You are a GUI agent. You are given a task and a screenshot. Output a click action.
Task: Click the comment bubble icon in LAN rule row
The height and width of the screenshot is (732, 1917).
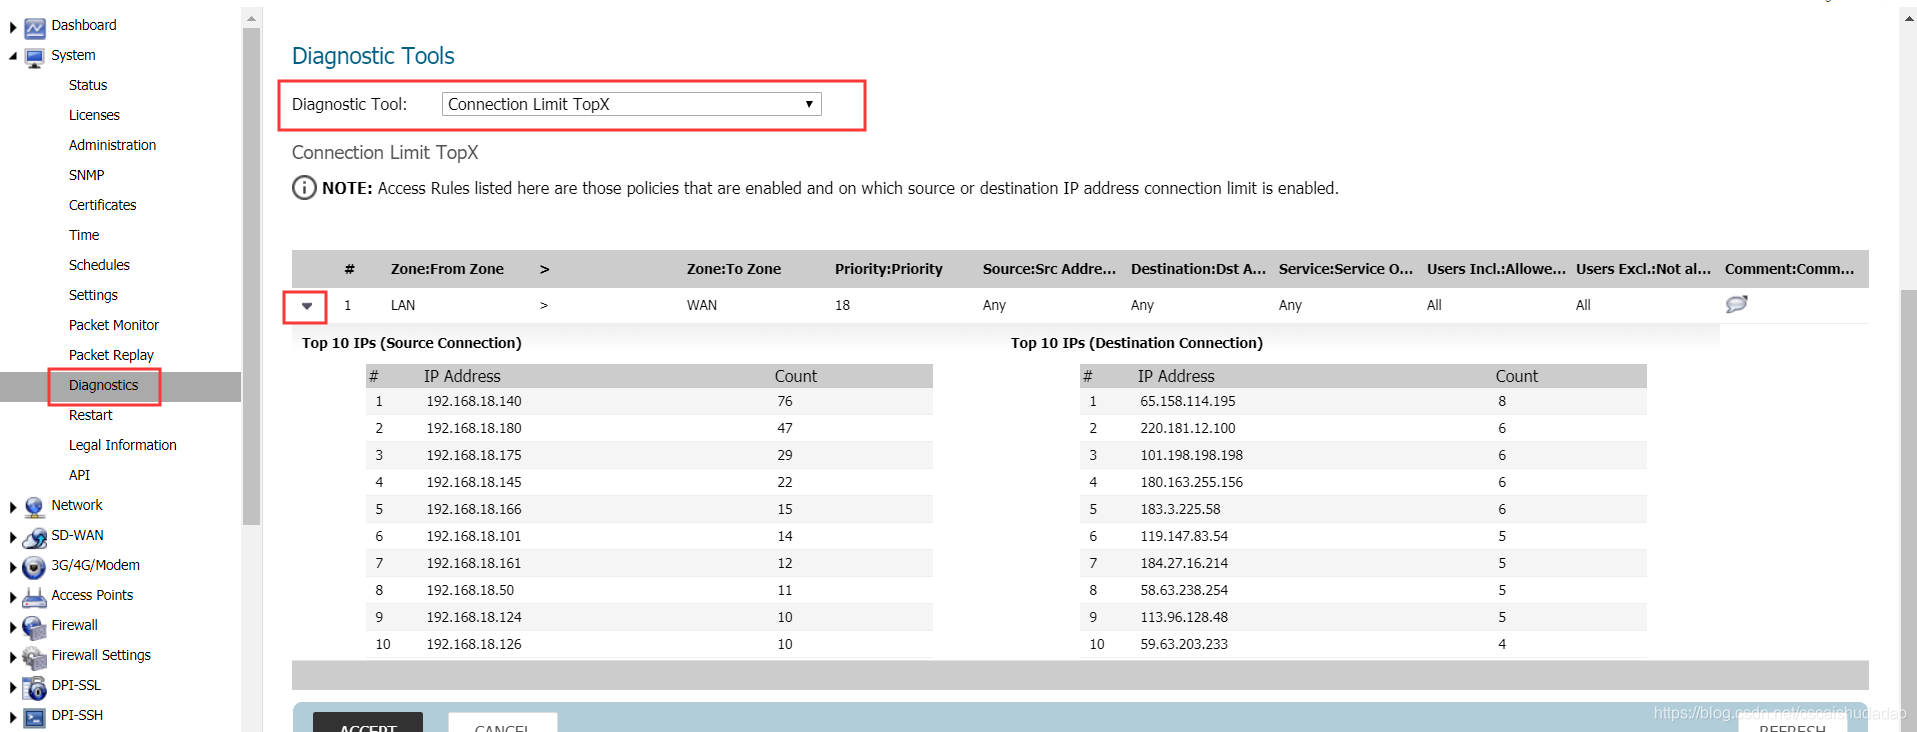[1737, 304]
